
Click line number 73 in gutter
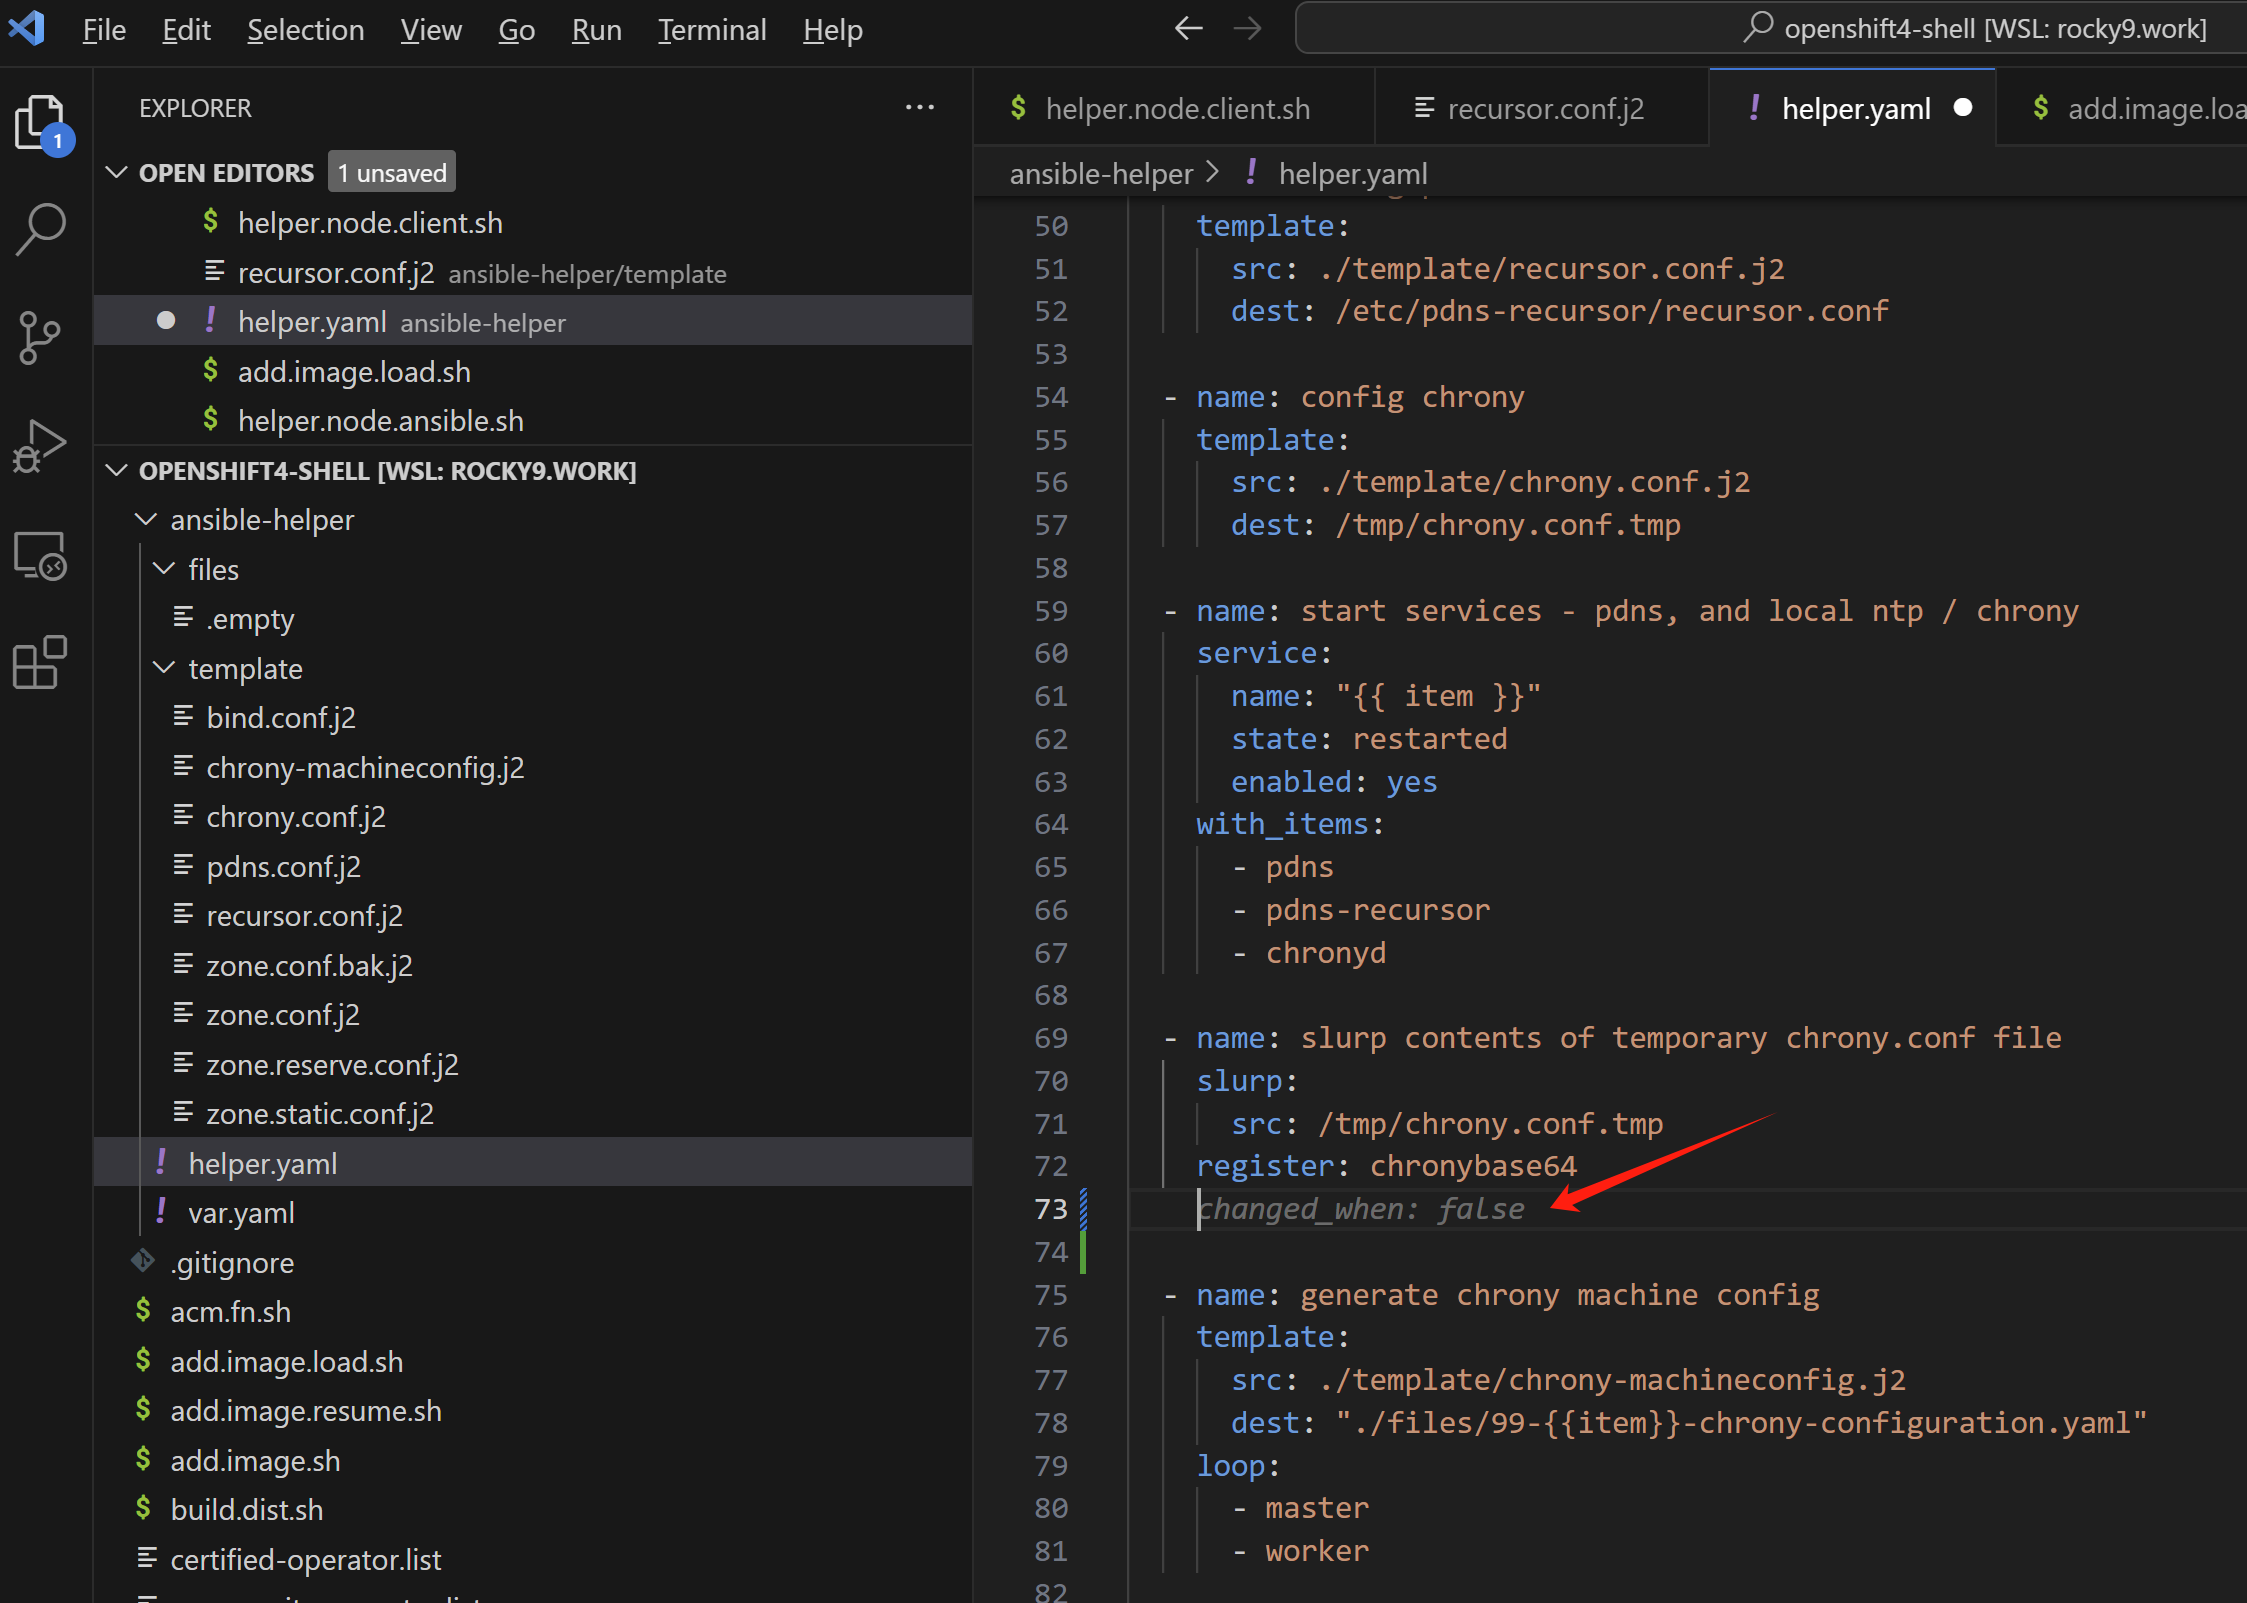click(x=1050, y=1209)
